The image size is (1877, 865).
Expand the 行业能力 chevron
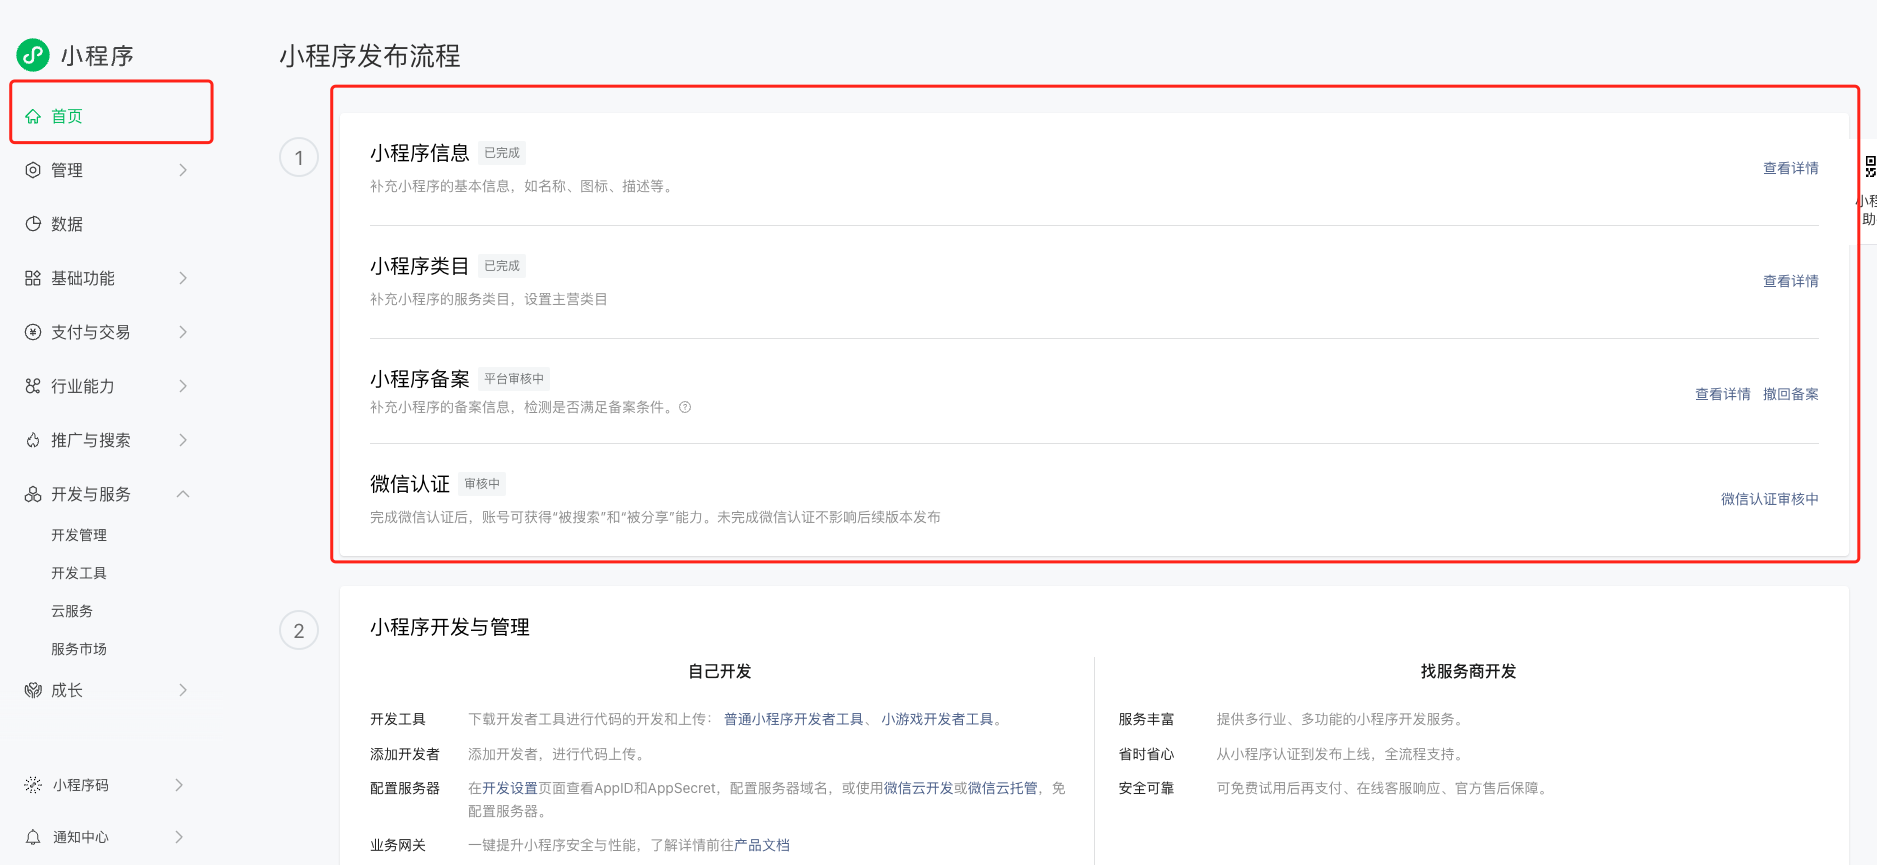tap(183, 386)
